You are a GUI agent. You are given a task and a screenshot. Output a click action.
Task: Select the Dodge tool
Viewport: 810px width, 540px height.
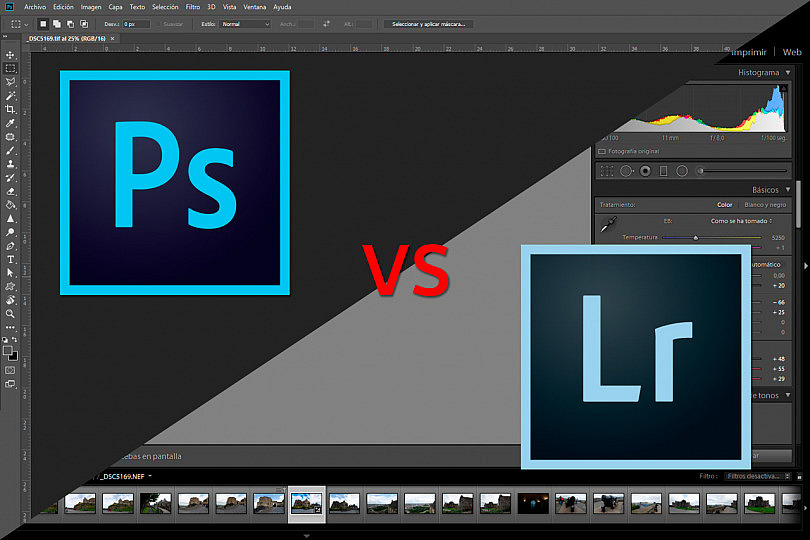(x=10, y=232)
